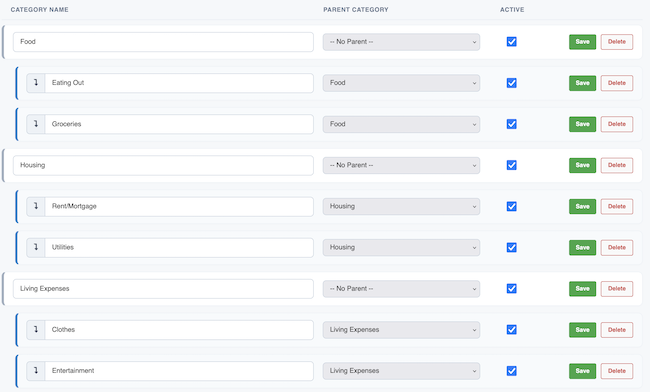This screenshot has height=392, width=650.
Task: Save the Food category
Action: tap(582, 42)
